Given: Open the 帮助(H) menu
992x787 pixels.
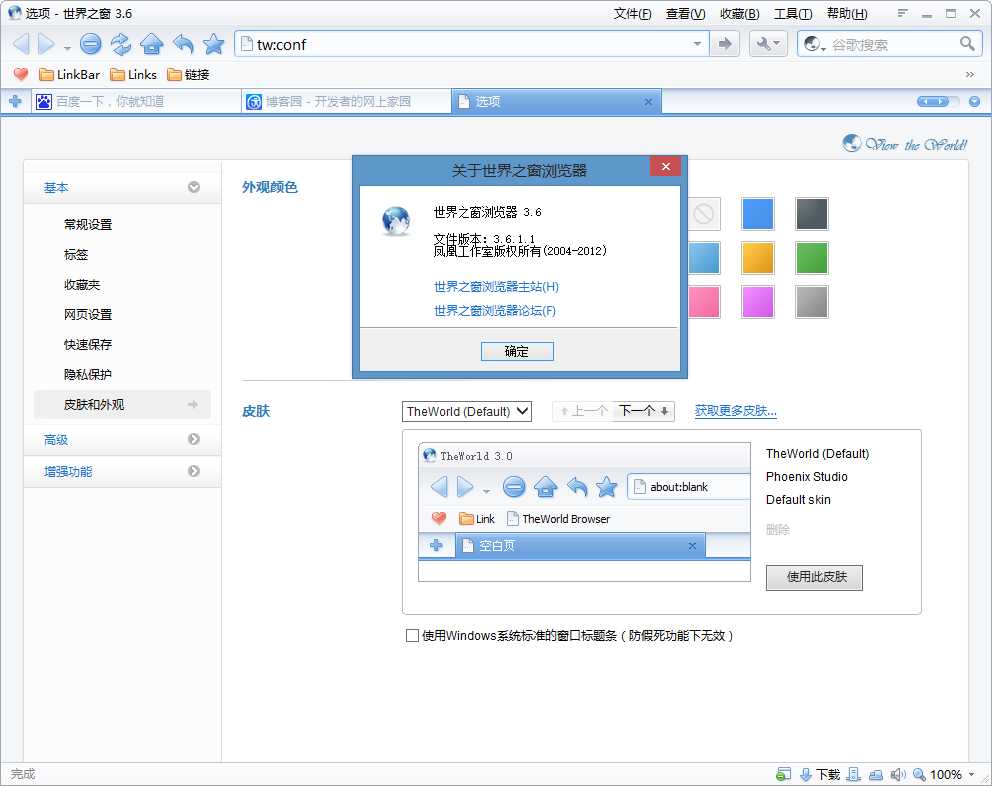Looking at the screenshot, I should coord(846,13).
